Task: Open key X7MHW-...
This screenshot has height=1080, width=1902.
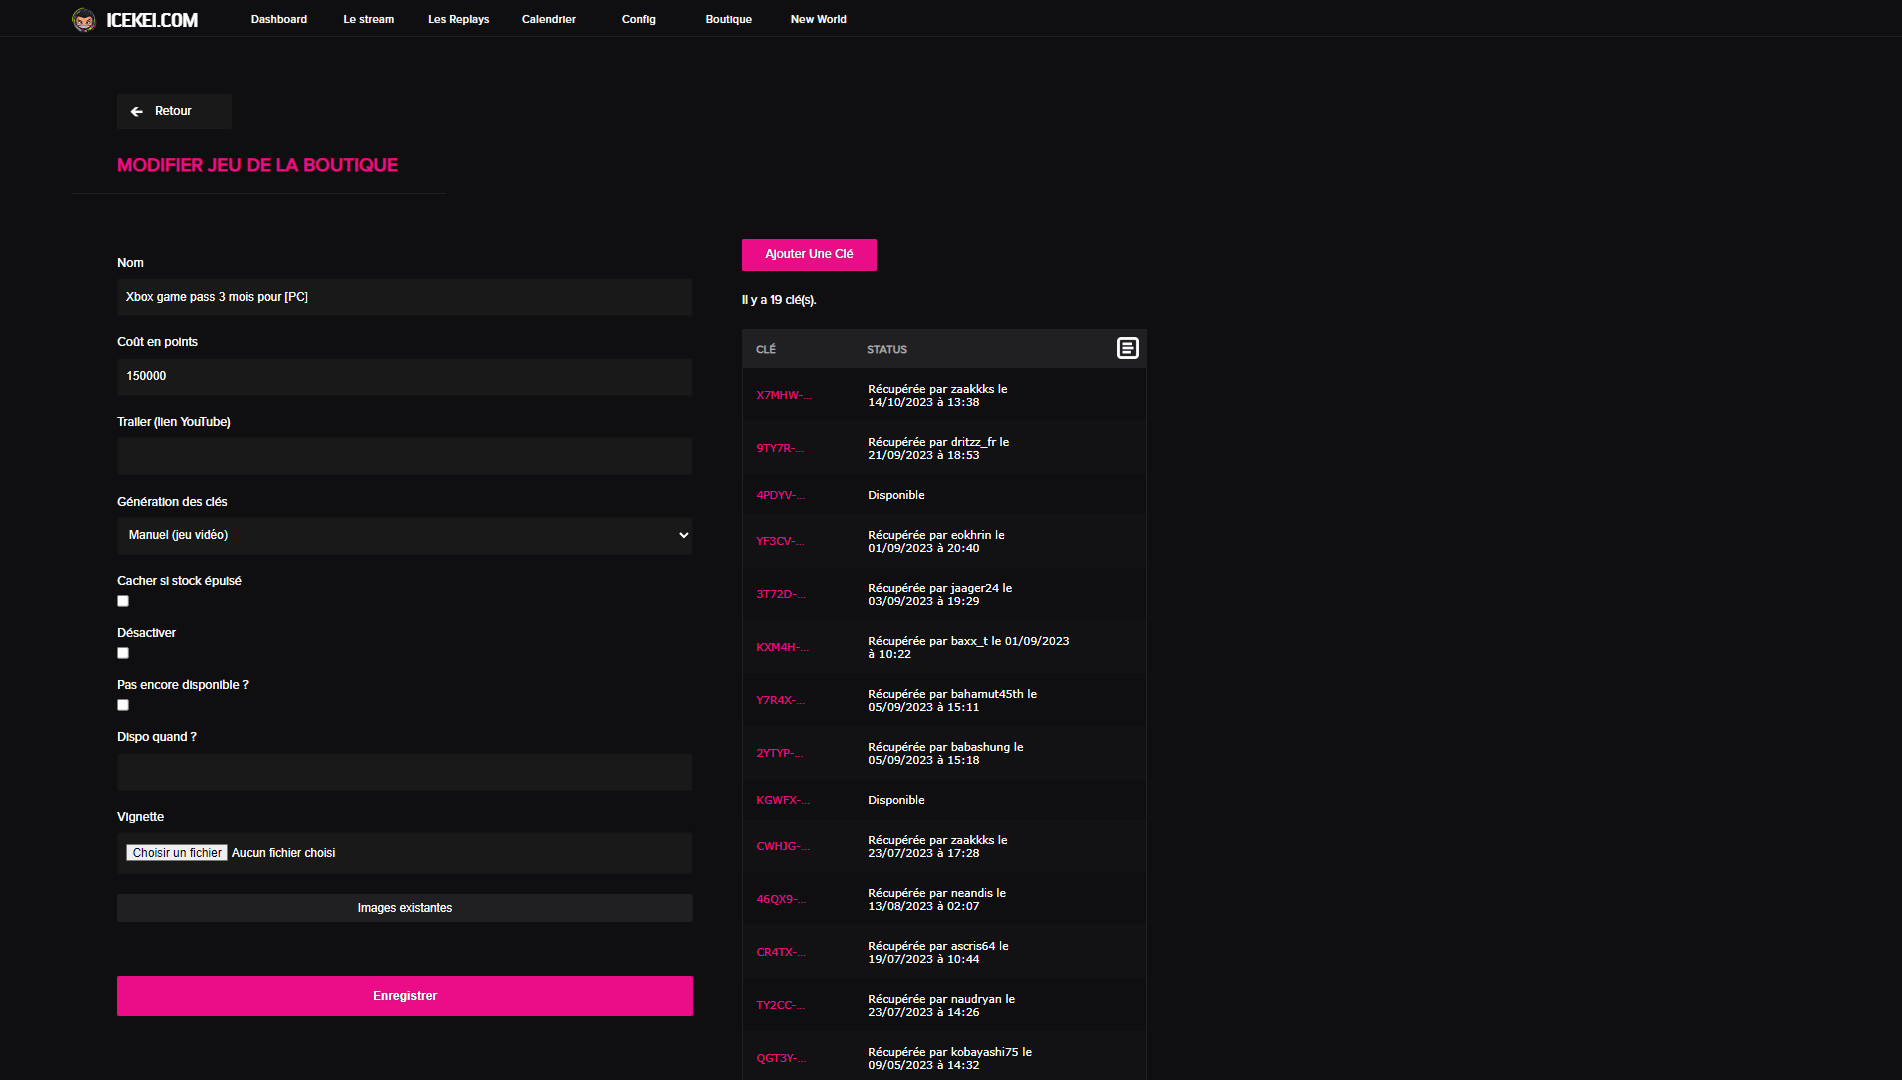Action: click(784, 395)
